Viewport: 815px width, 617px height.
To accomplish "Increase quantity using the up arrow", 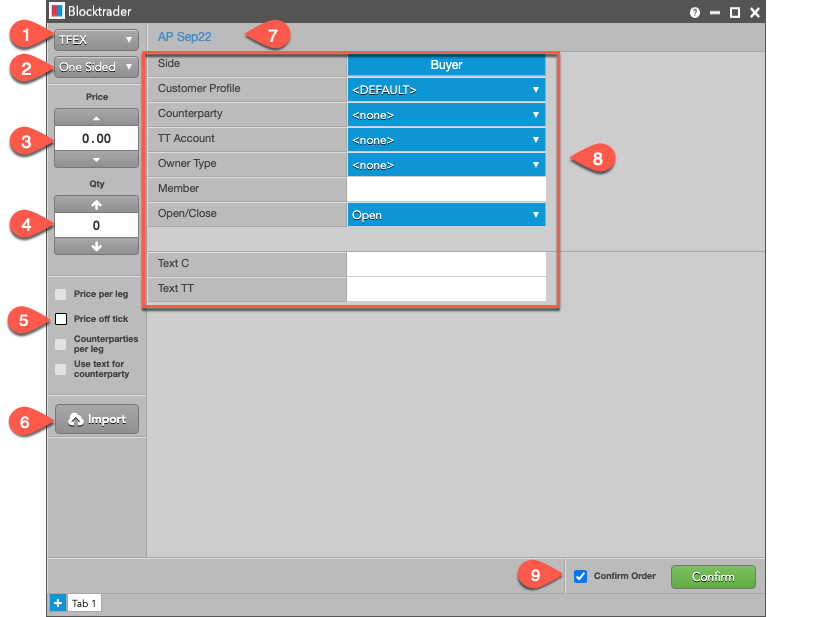I will (x=96, y=204).
